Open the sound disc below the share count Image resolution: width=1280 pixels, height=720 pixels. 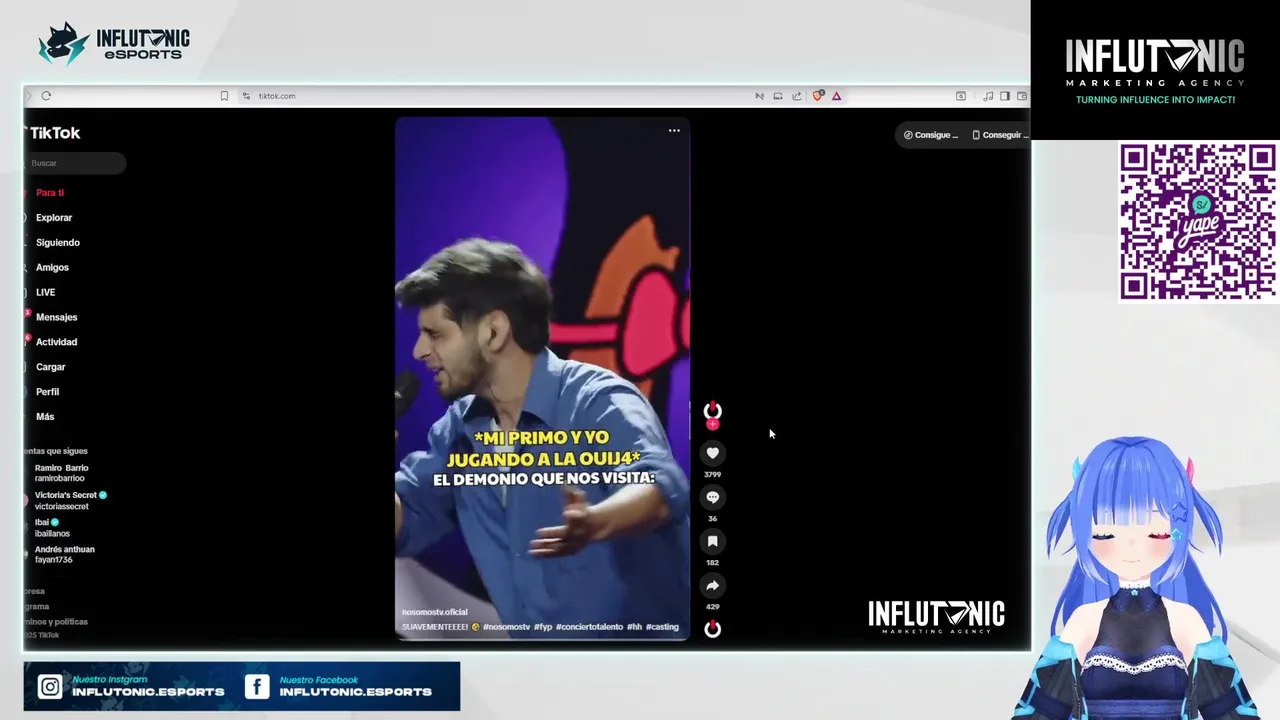coord(712,629)
